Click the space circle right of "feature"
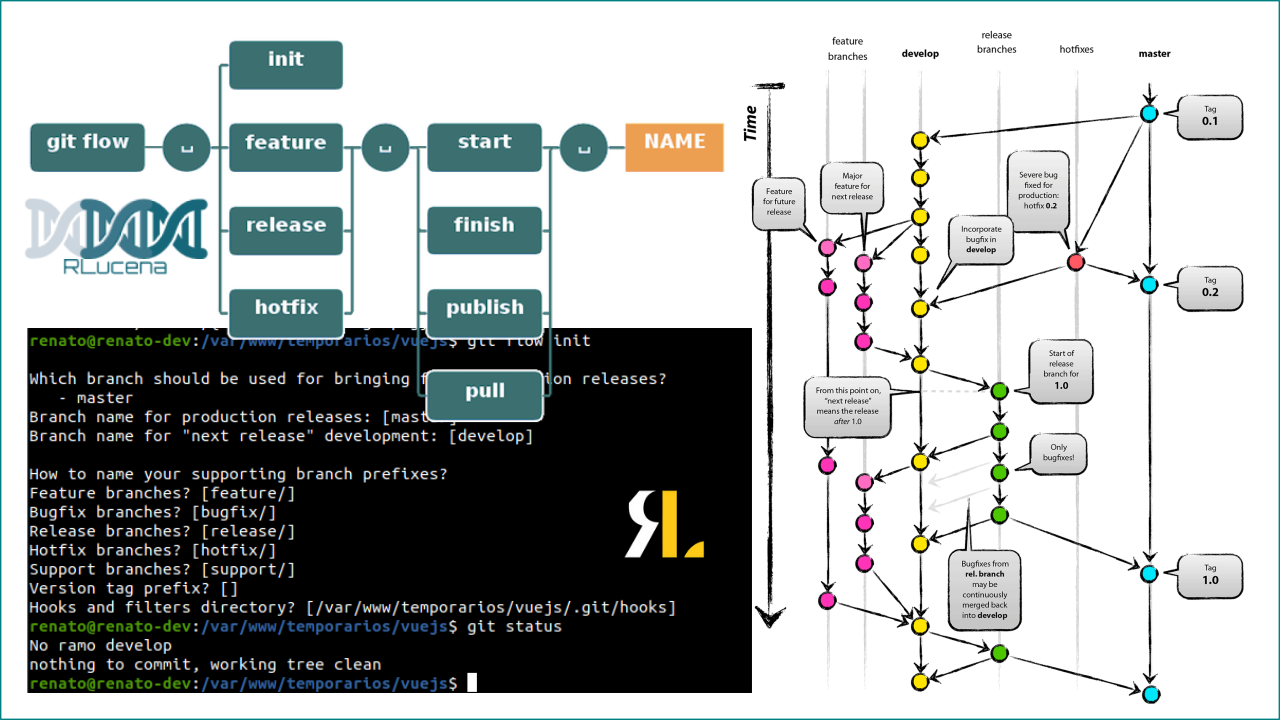Viewport: 1280px width, 720px height. coord(385,148)
